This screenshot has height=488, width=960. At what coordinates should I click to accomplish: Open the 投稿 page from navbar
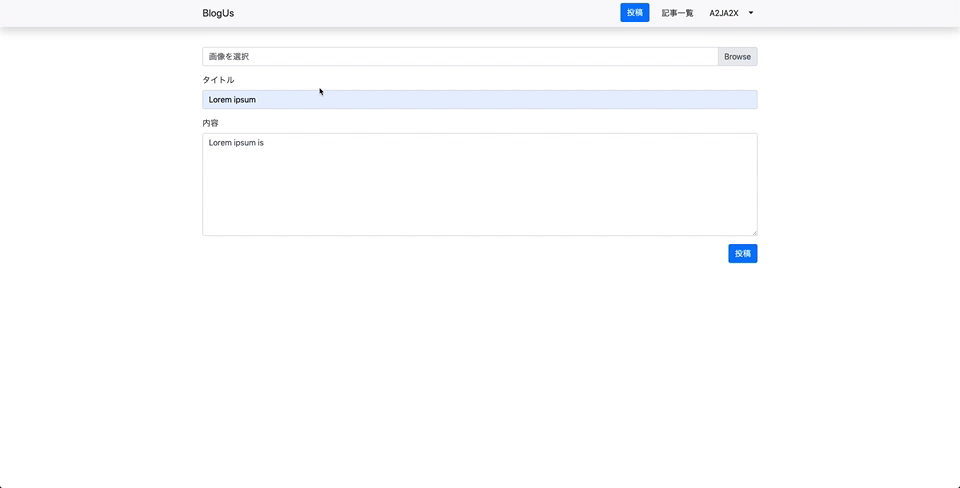(634, 13)
